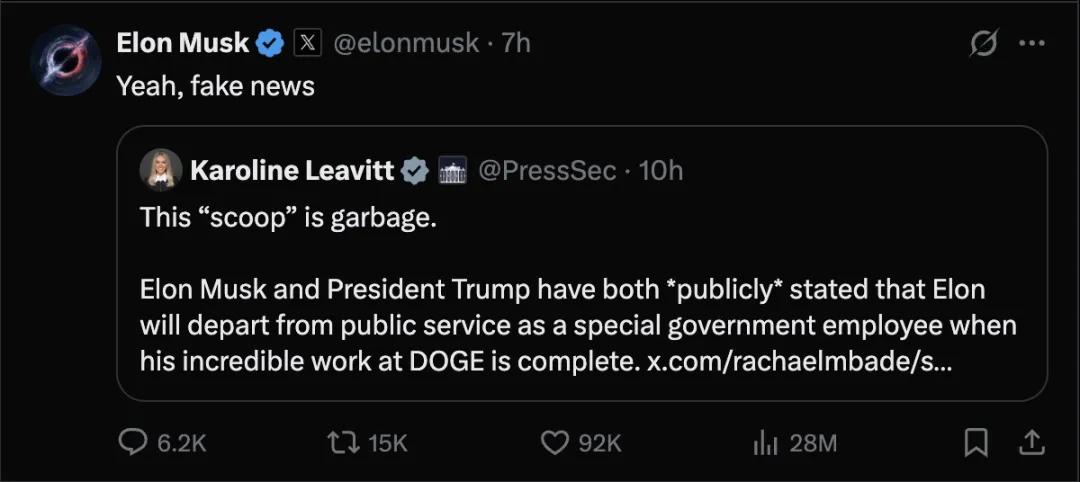Open the quoted post's 10h timestamp
The height and width of the screenshot is (482, 1080).
click(x=660, y=171)
